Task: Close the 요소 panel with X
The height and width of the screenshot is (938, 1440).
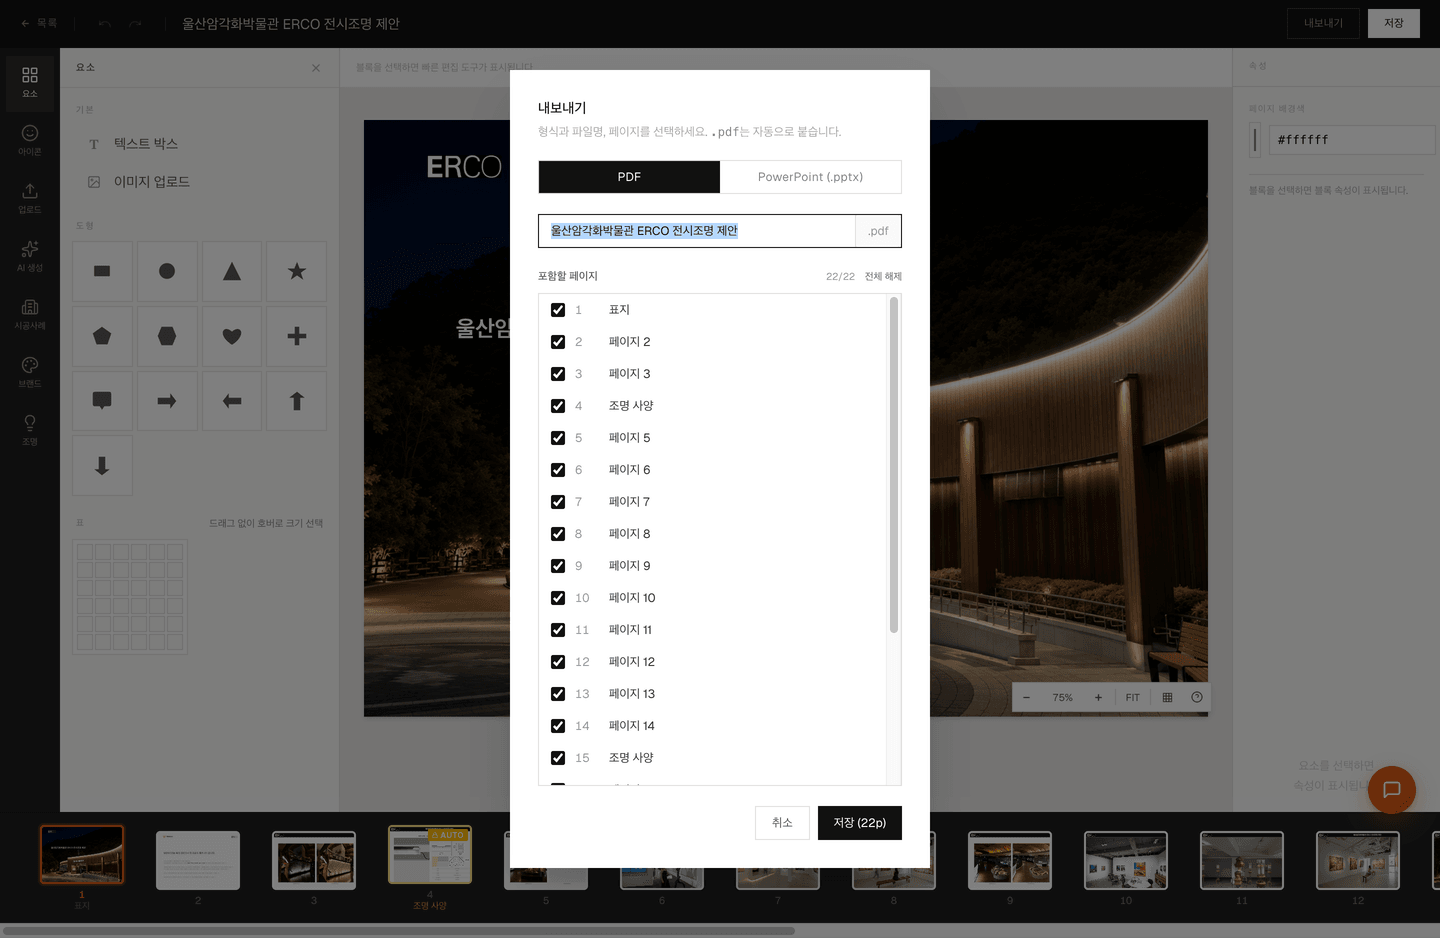Action: point(316,68)
